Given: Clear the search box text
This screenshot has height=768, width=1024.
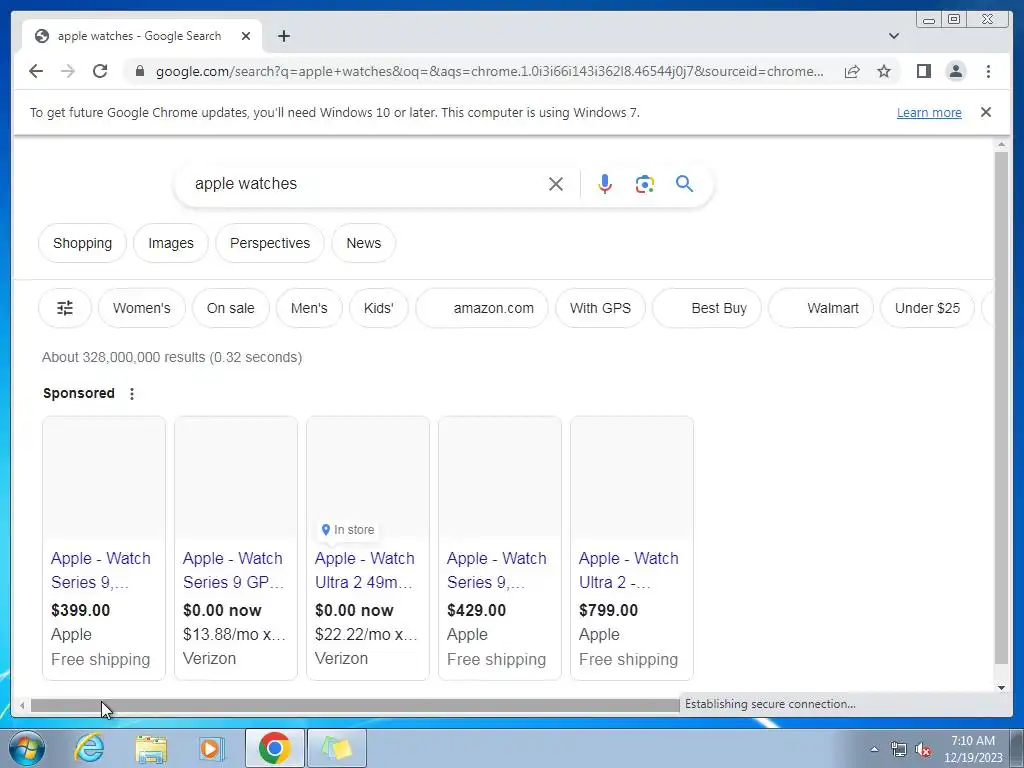Looking at the screenshot, I should (x=556, y=184).
